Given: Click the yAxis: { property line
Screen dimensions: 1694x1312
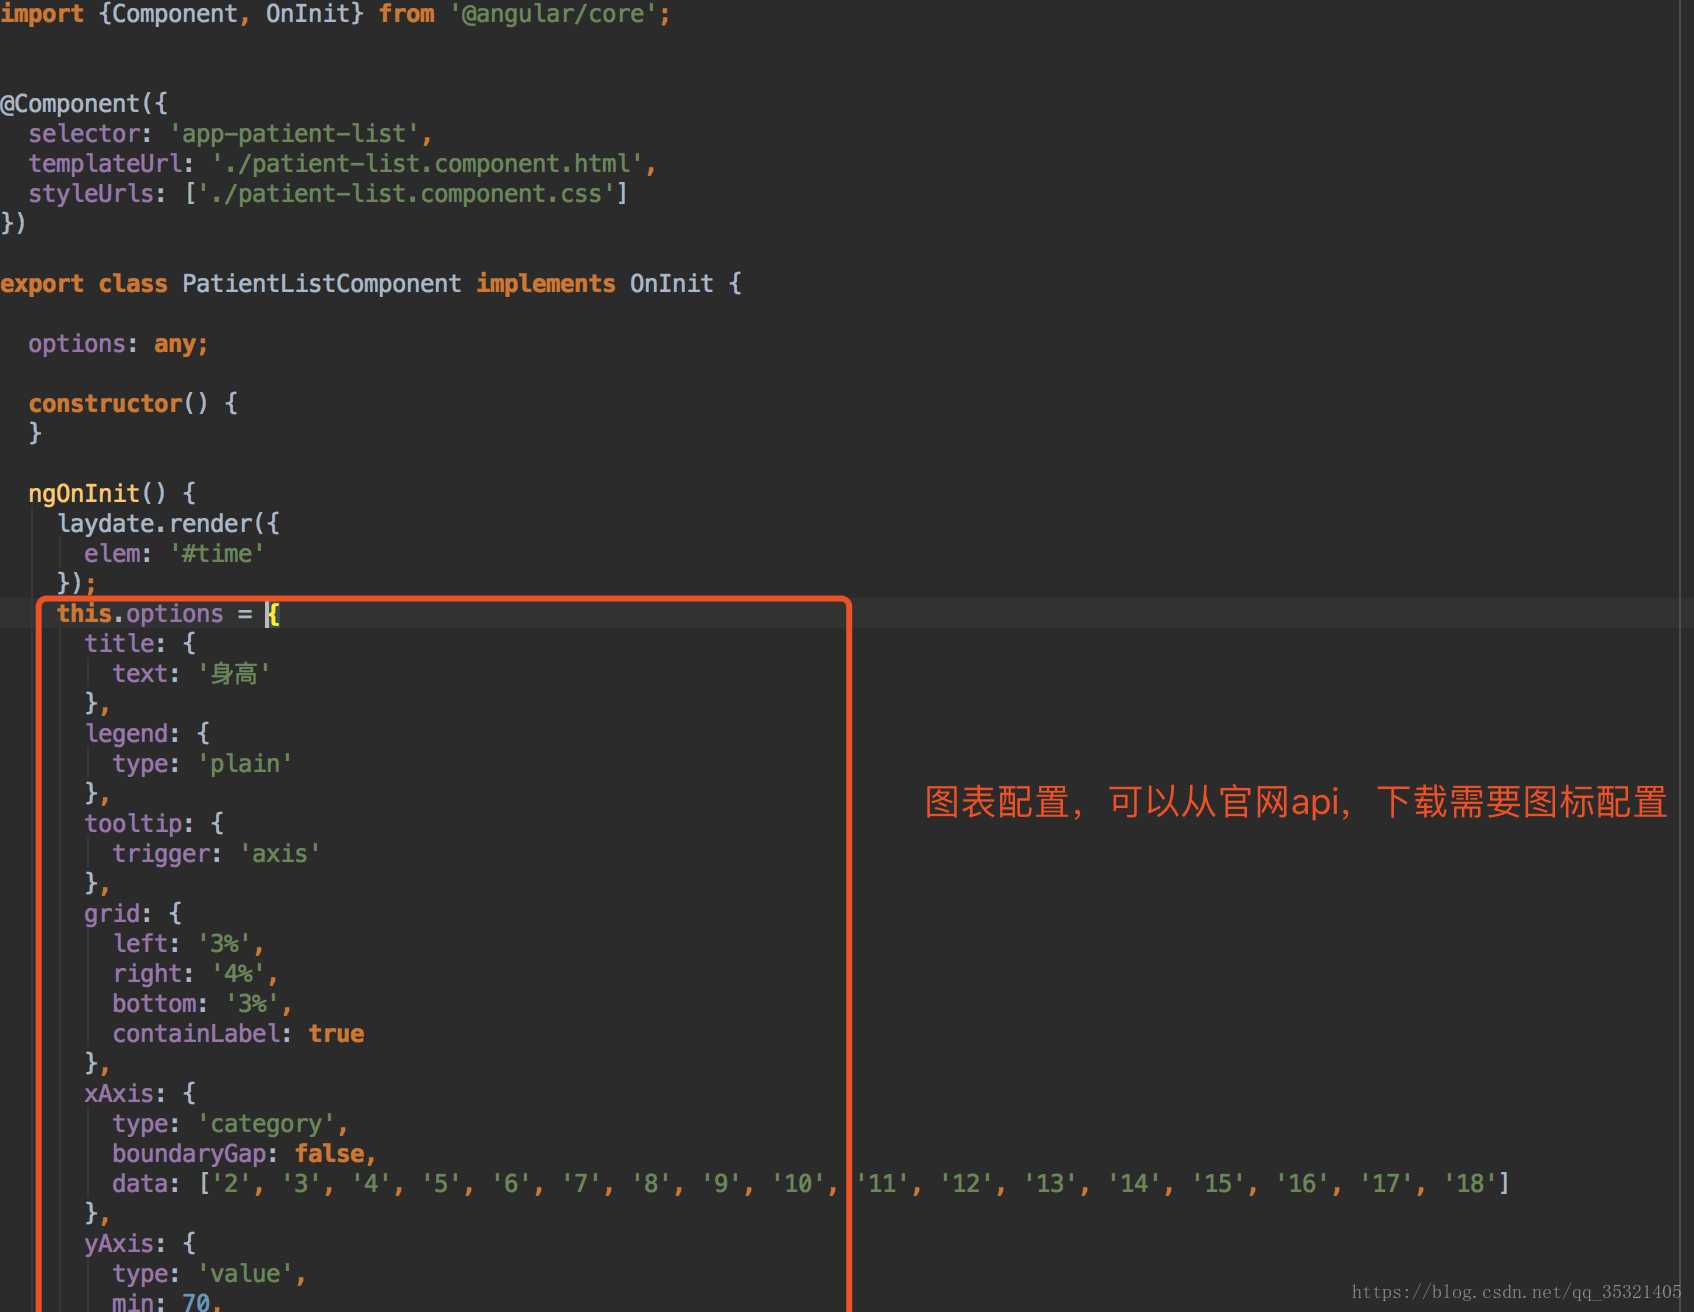Looking at the screenshot, I should (x=140, y=1244).
